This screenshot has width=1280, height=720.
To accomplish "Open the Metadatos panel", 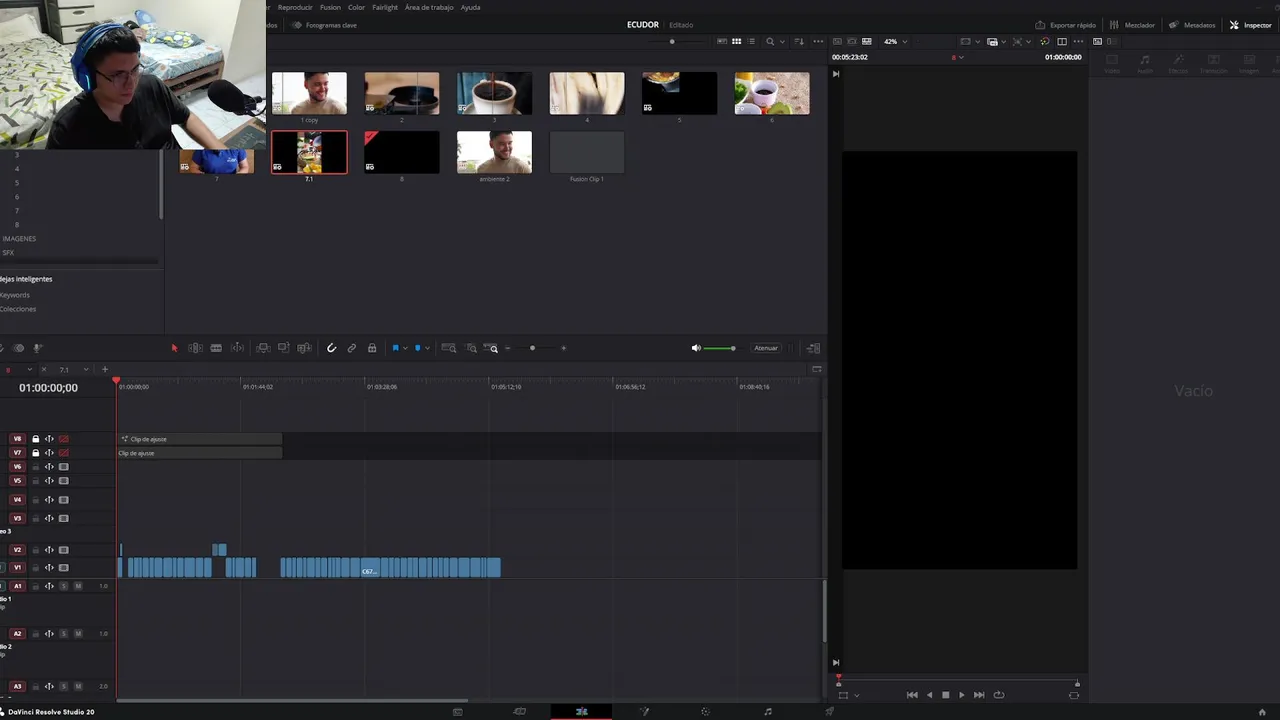I will pos(1192,25).
